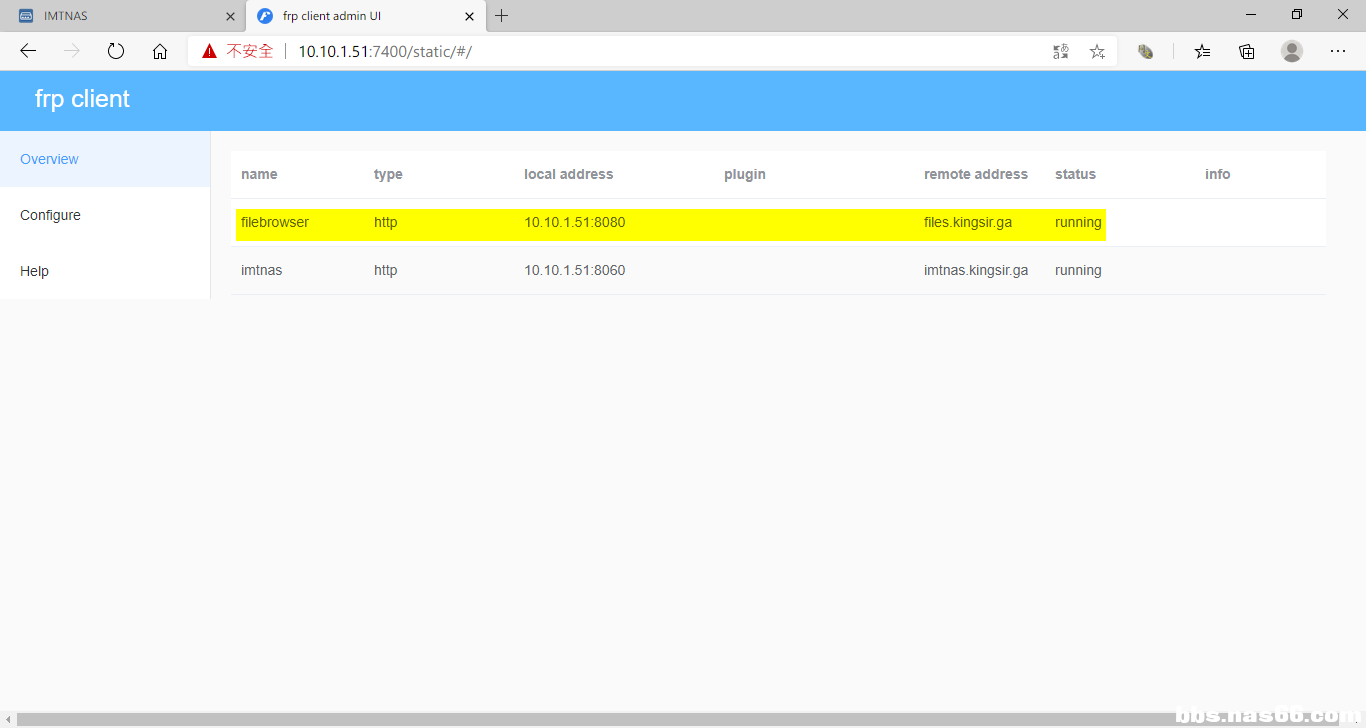Close the frp client admin UI tab

[468, 16]
